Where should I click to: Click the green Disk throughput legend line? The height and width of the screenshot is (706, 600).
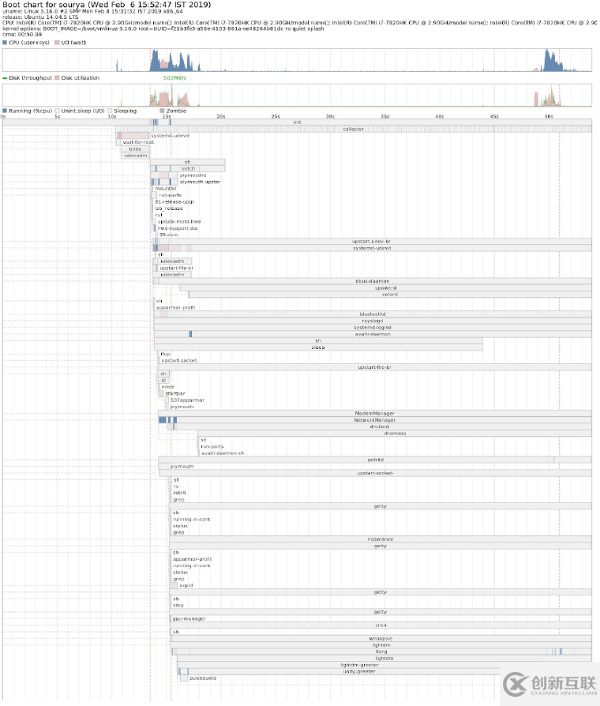coord(5,78)
